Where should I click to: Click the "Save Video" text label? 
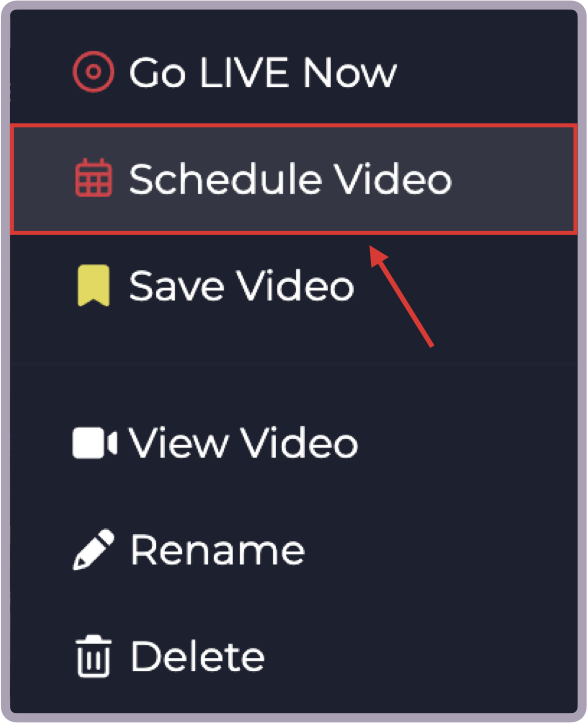click(242, 285)
